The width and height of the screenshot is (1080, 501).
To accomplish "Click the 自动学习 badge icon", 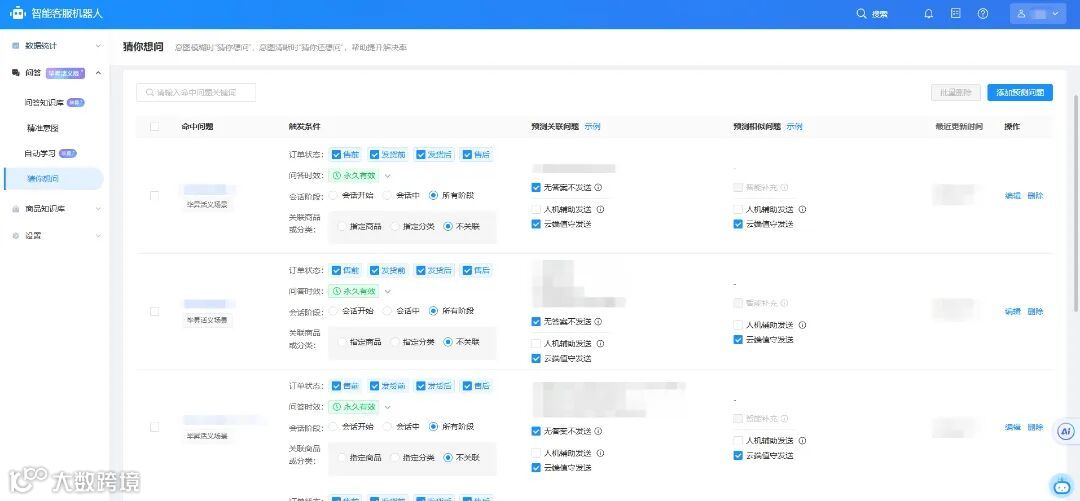I will (x=68, y=154).
